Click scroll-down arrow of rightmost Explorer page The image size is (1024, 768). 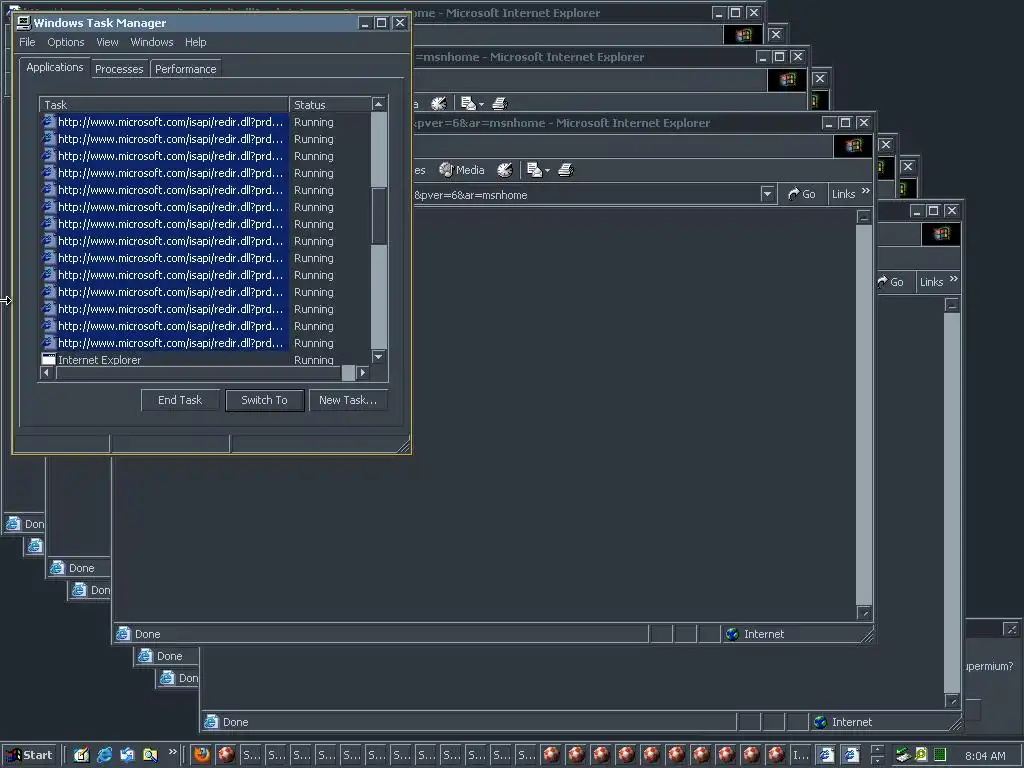[x=952, y=701]
